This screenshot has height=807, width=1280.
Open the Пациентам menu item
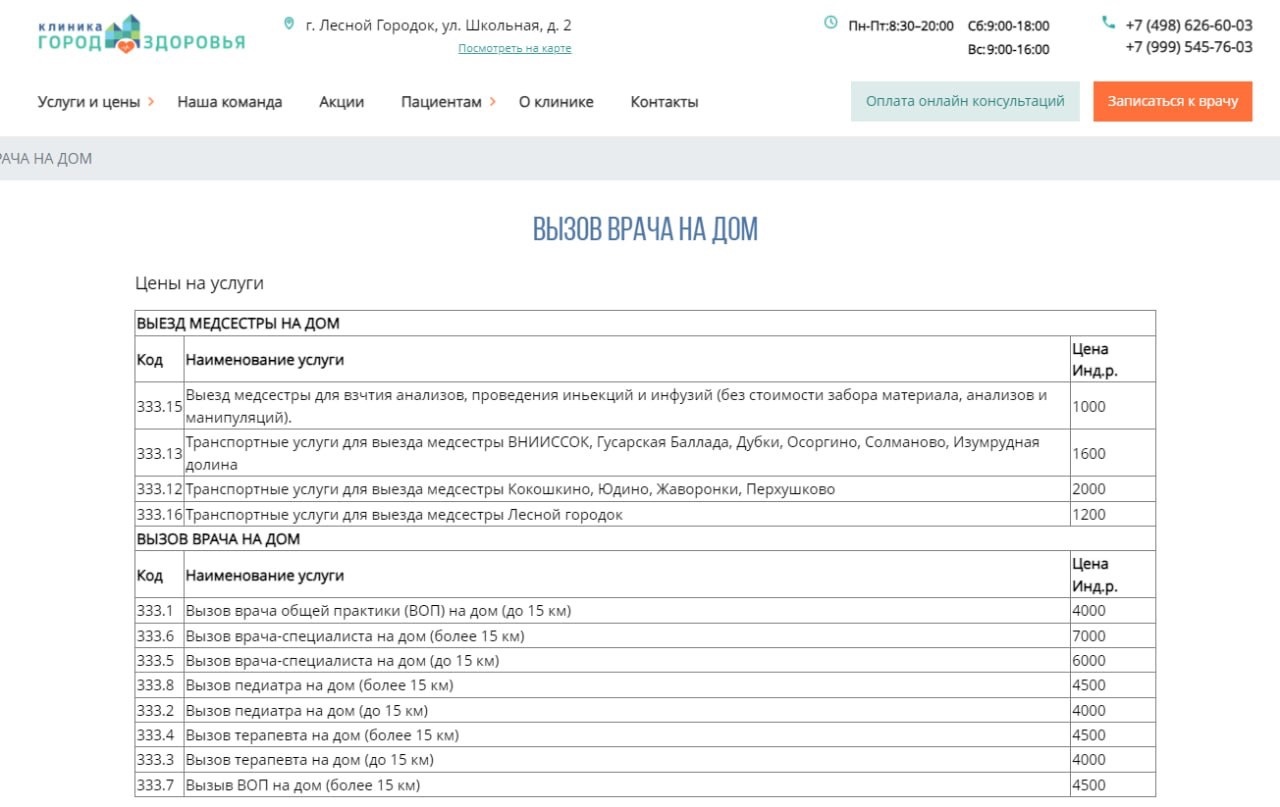(441, 102)
